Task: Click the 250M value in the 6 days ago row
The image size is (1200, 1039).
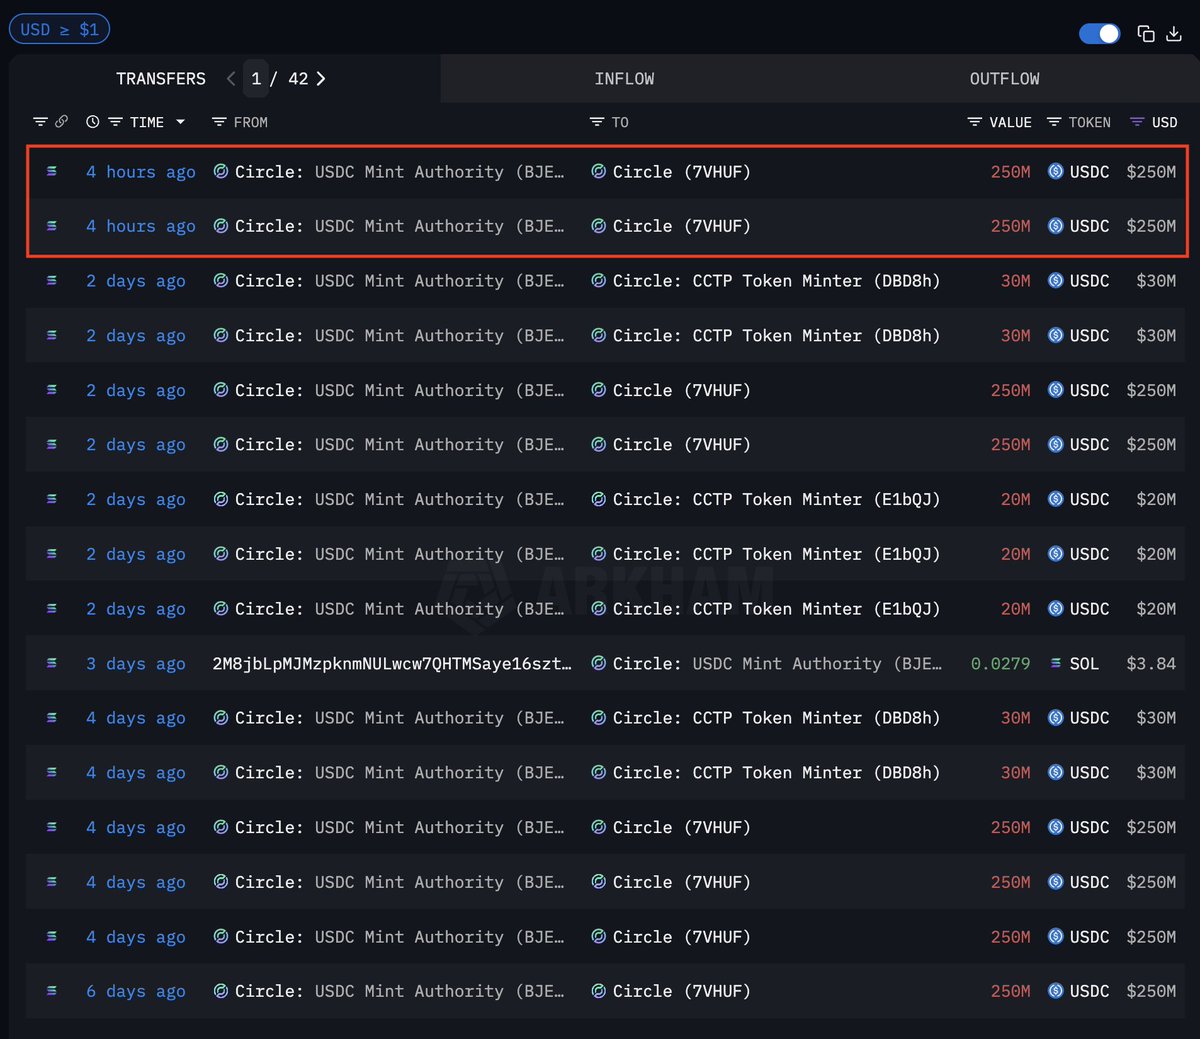Action: tap(1010, 992)
